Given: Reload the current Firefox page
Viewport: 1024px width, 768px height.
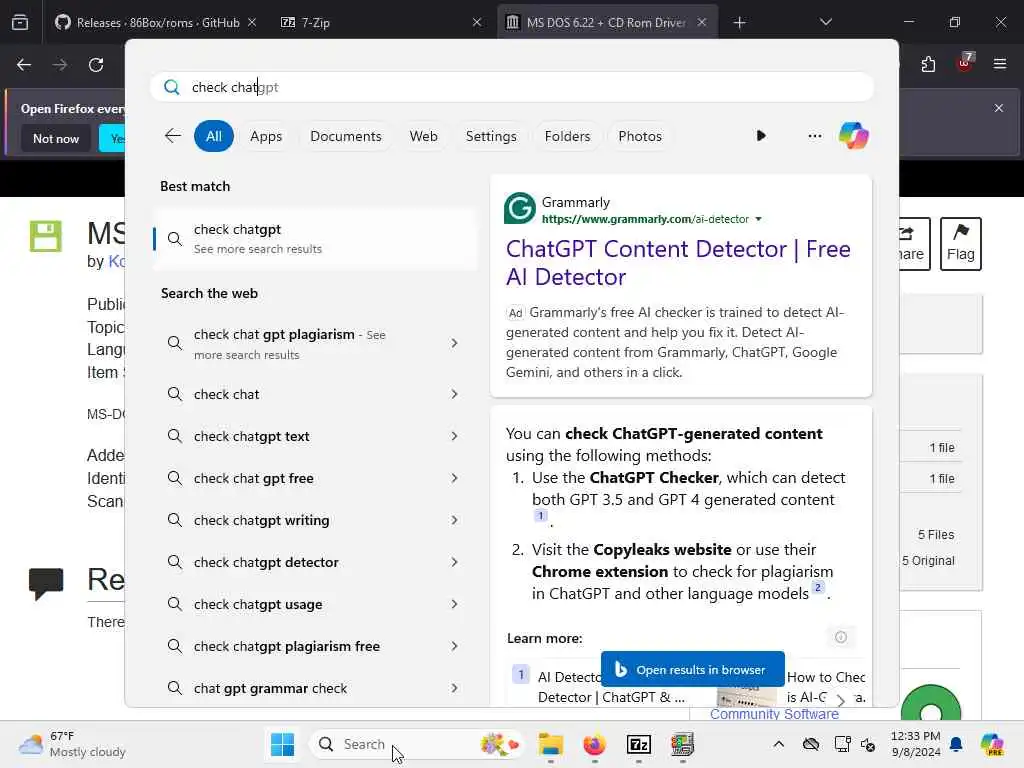Looking at the screenshot, I should 96,65.
